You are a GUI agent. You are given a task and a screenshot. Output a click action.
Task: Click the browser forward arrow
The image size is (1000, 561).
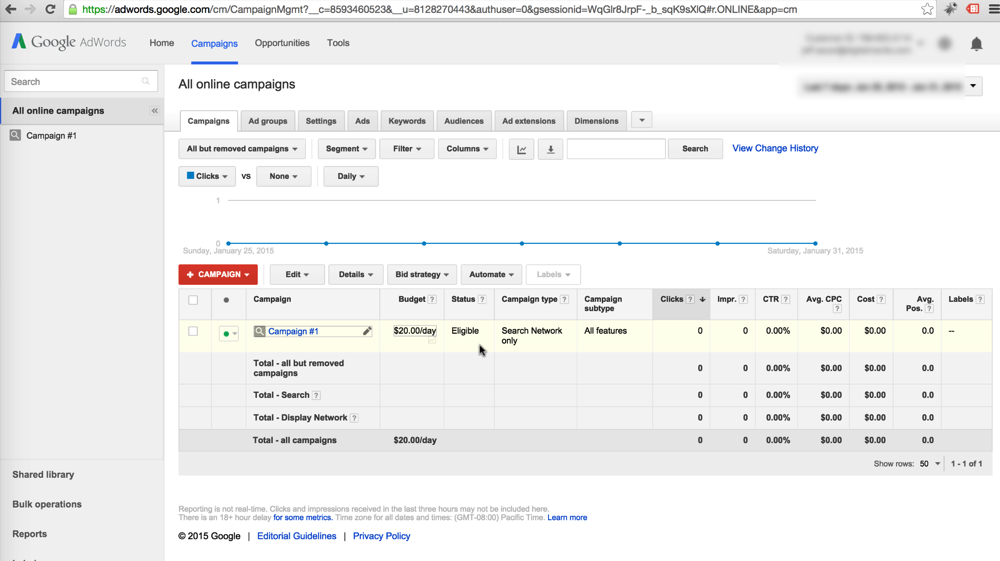pos(30,10)
